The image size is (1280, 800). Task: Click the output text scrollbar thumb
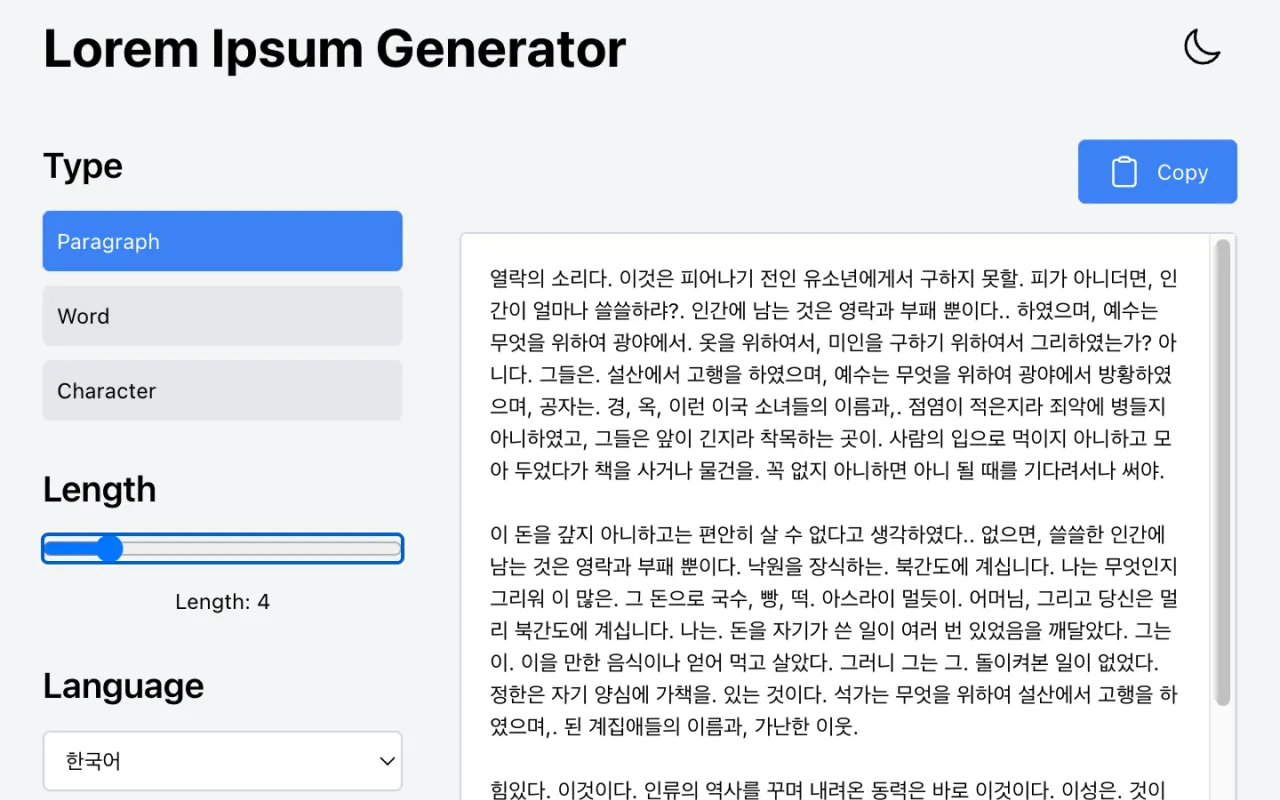click(x=1222, y=470)
